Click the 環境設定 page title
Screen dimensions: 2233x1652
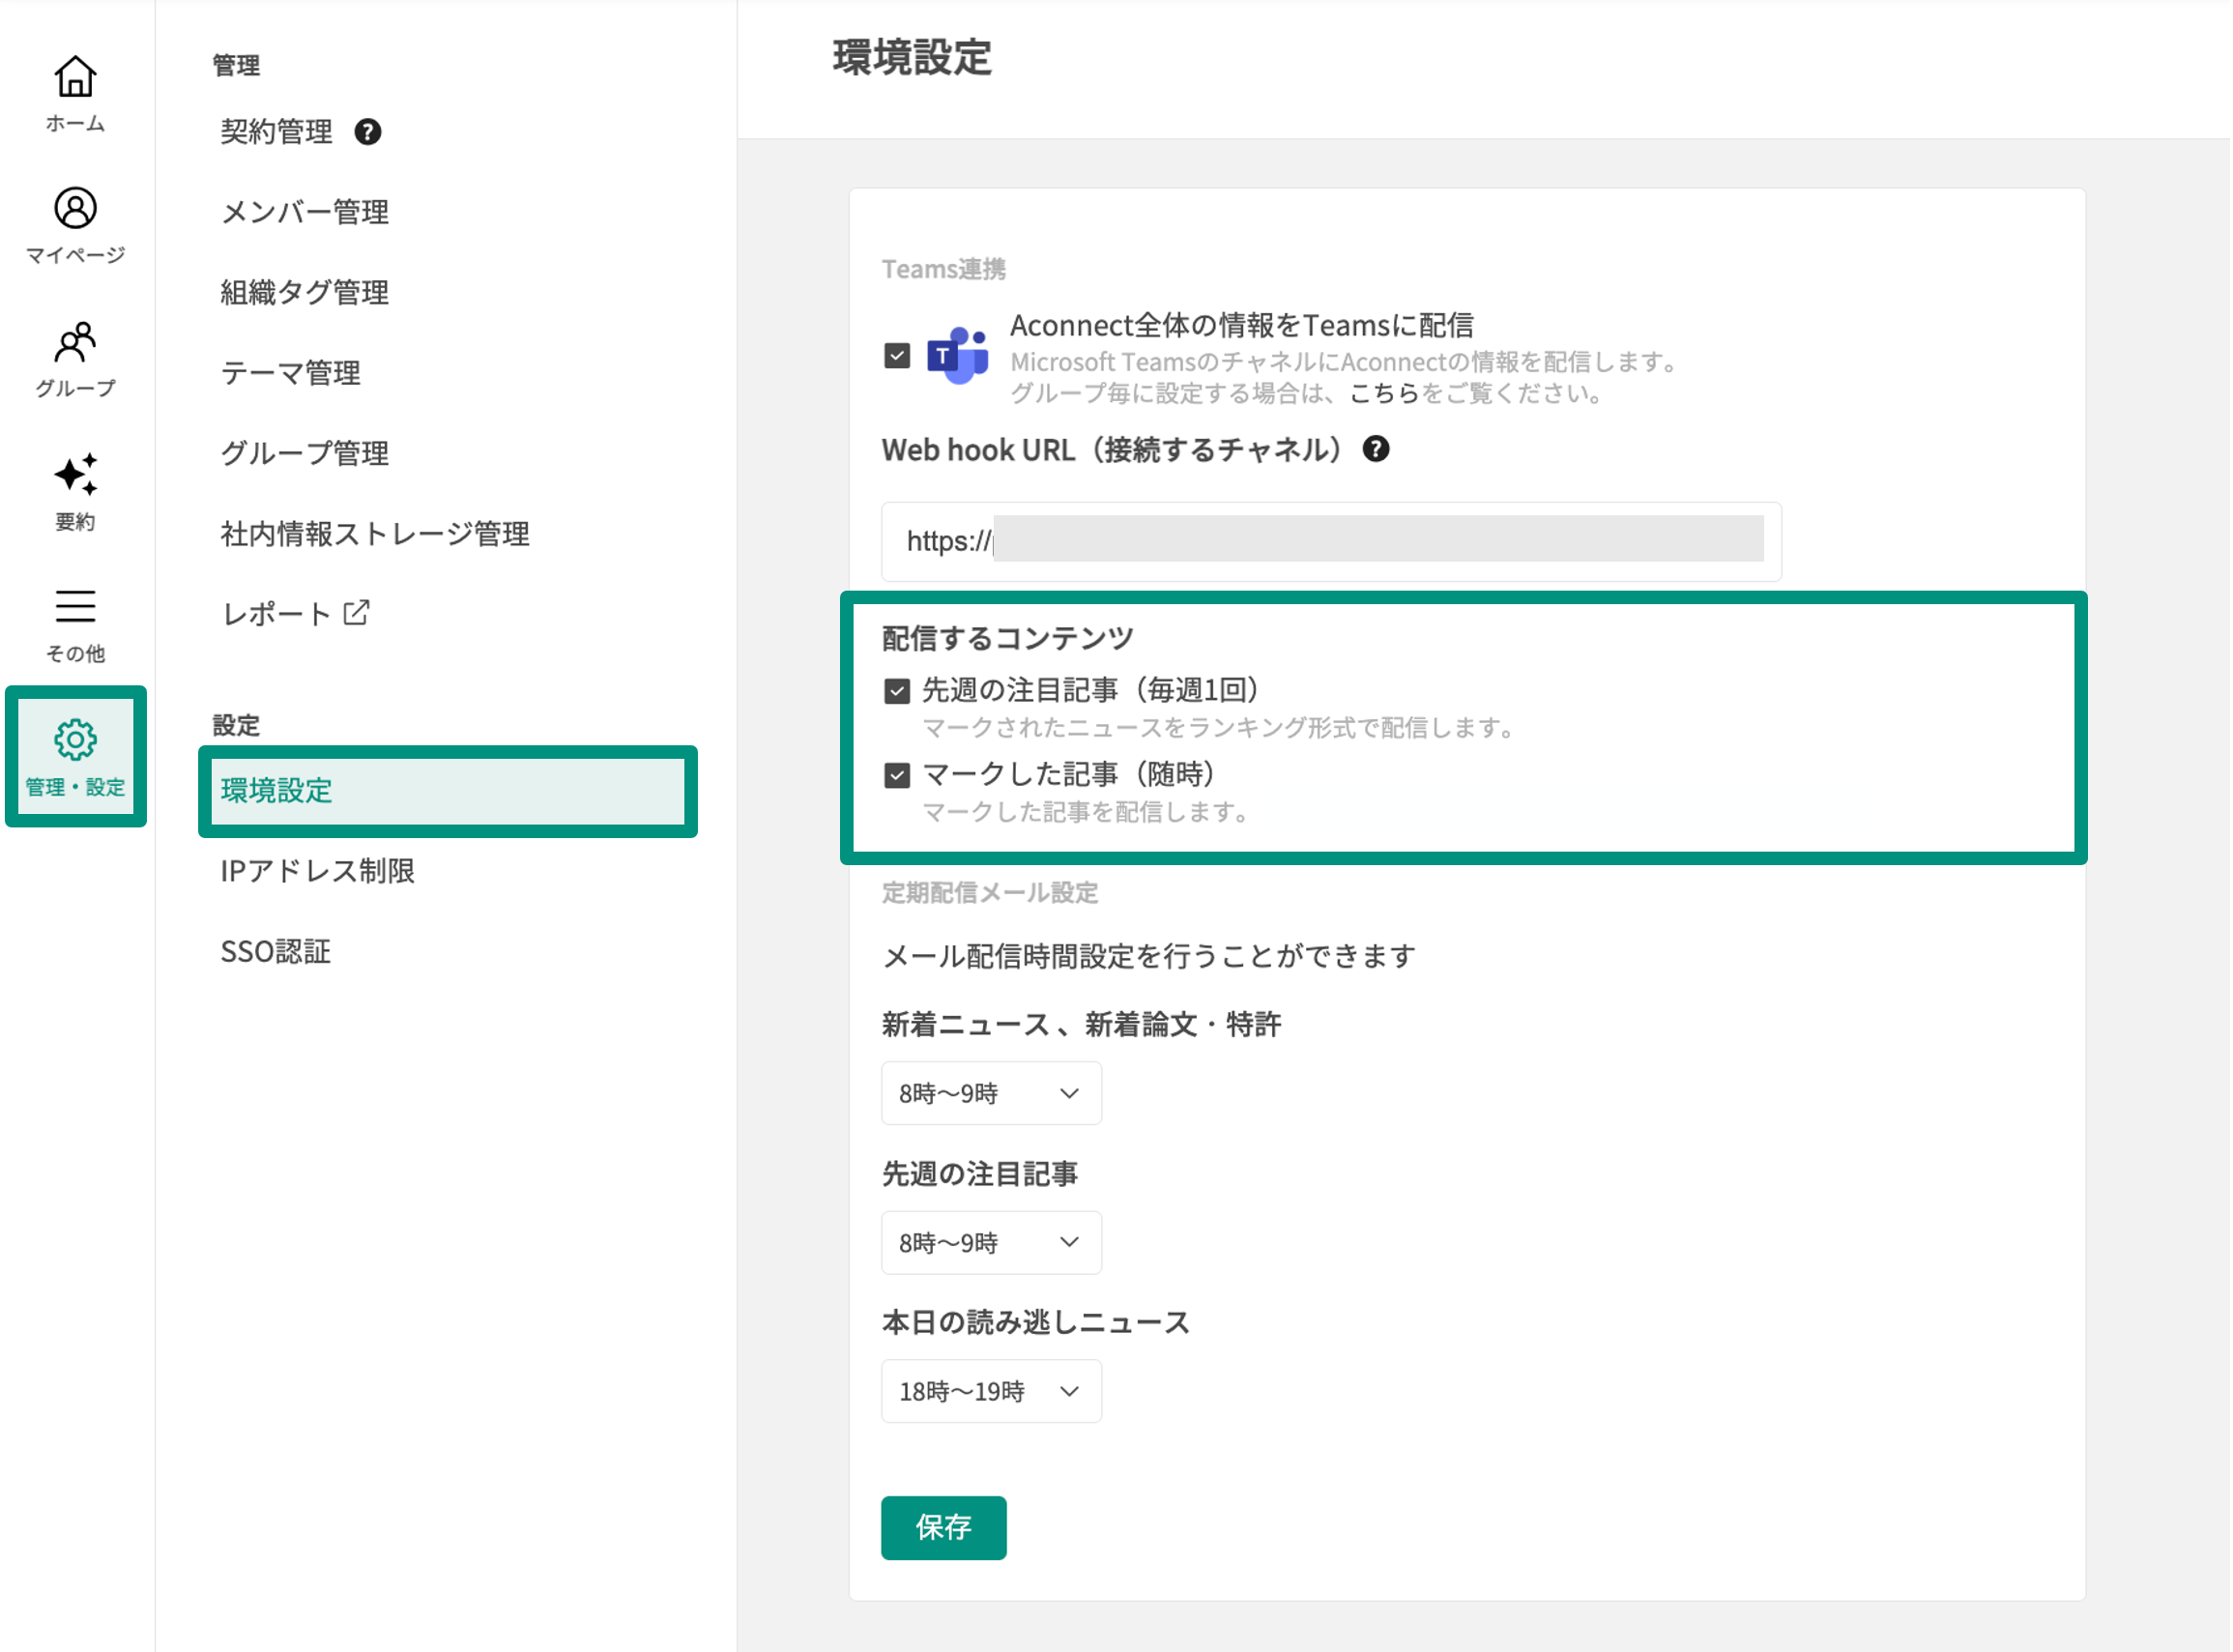(912, 57)
